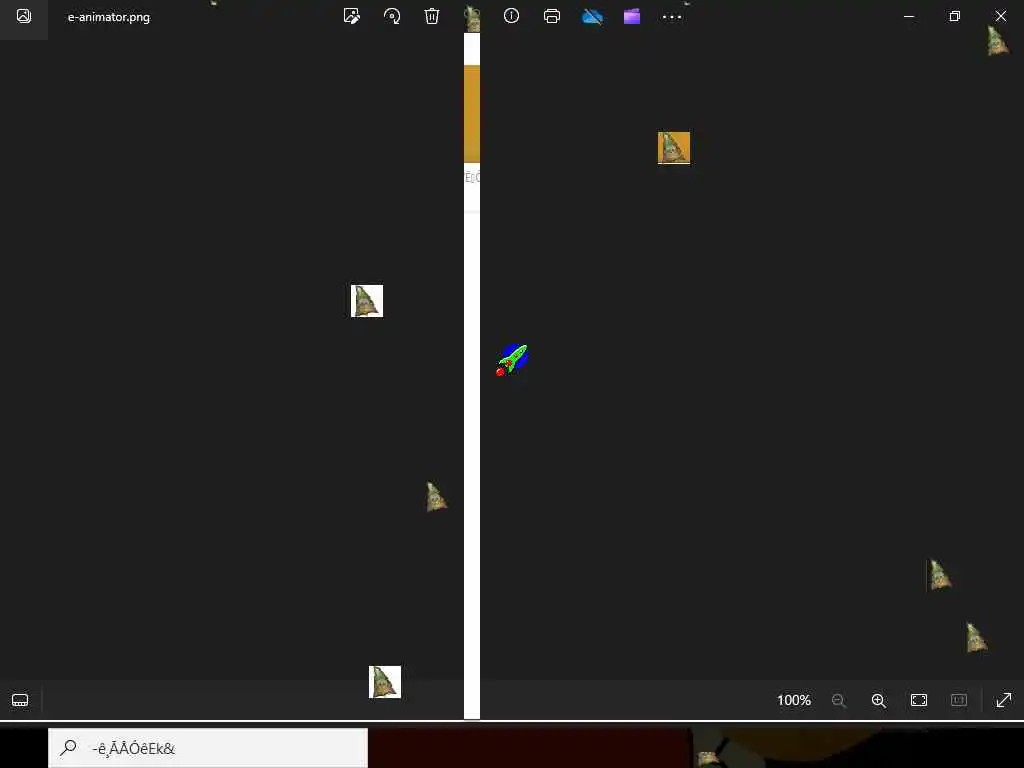The width and height of the screenshot is (1024, 768).
Task: Click the OneDrive cloud icon
Action: pyautogui.click(x=592, y=16)
